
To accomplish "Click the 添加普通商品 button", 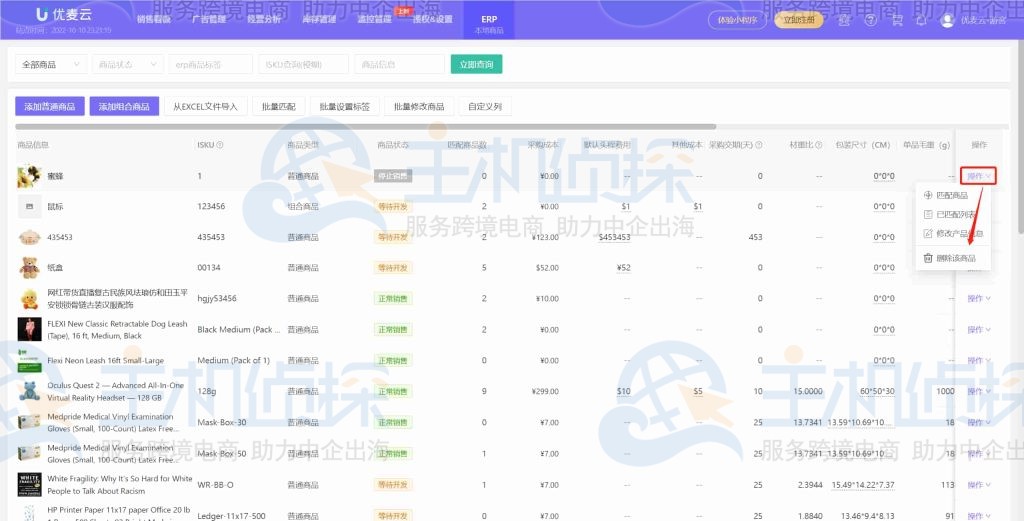I will [49, 106].
